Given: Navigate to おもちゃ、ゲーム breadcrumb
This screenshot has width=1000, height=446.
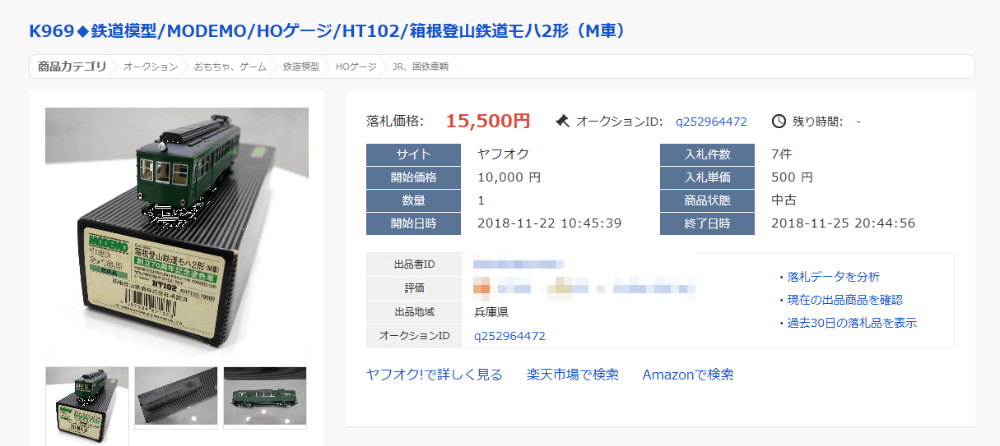Looking at the screenshot, I should [230, 67].
